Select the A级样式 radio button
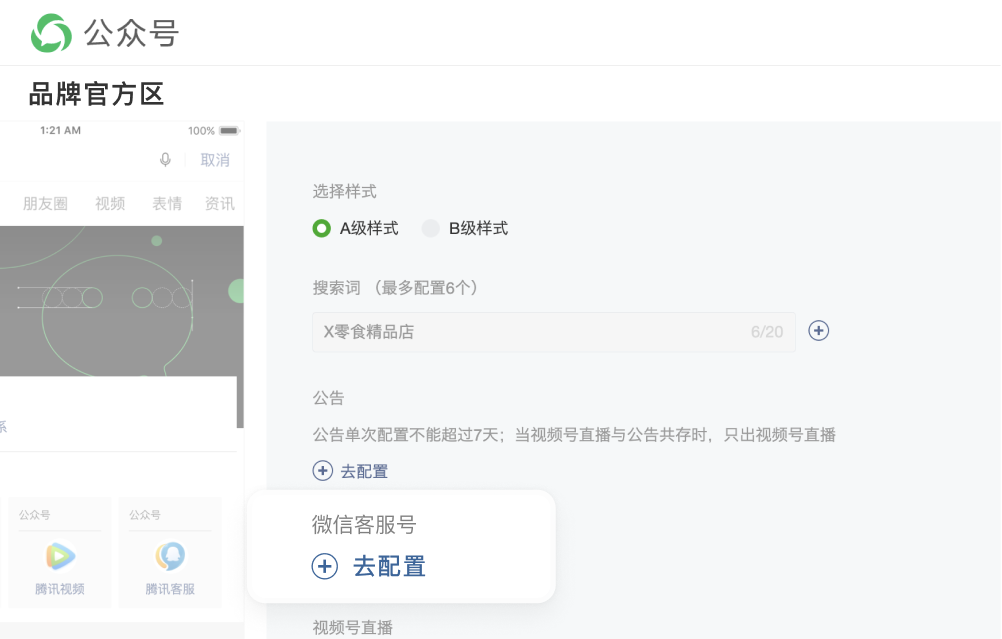1002x639 pixels. click(x=320, y=228)
